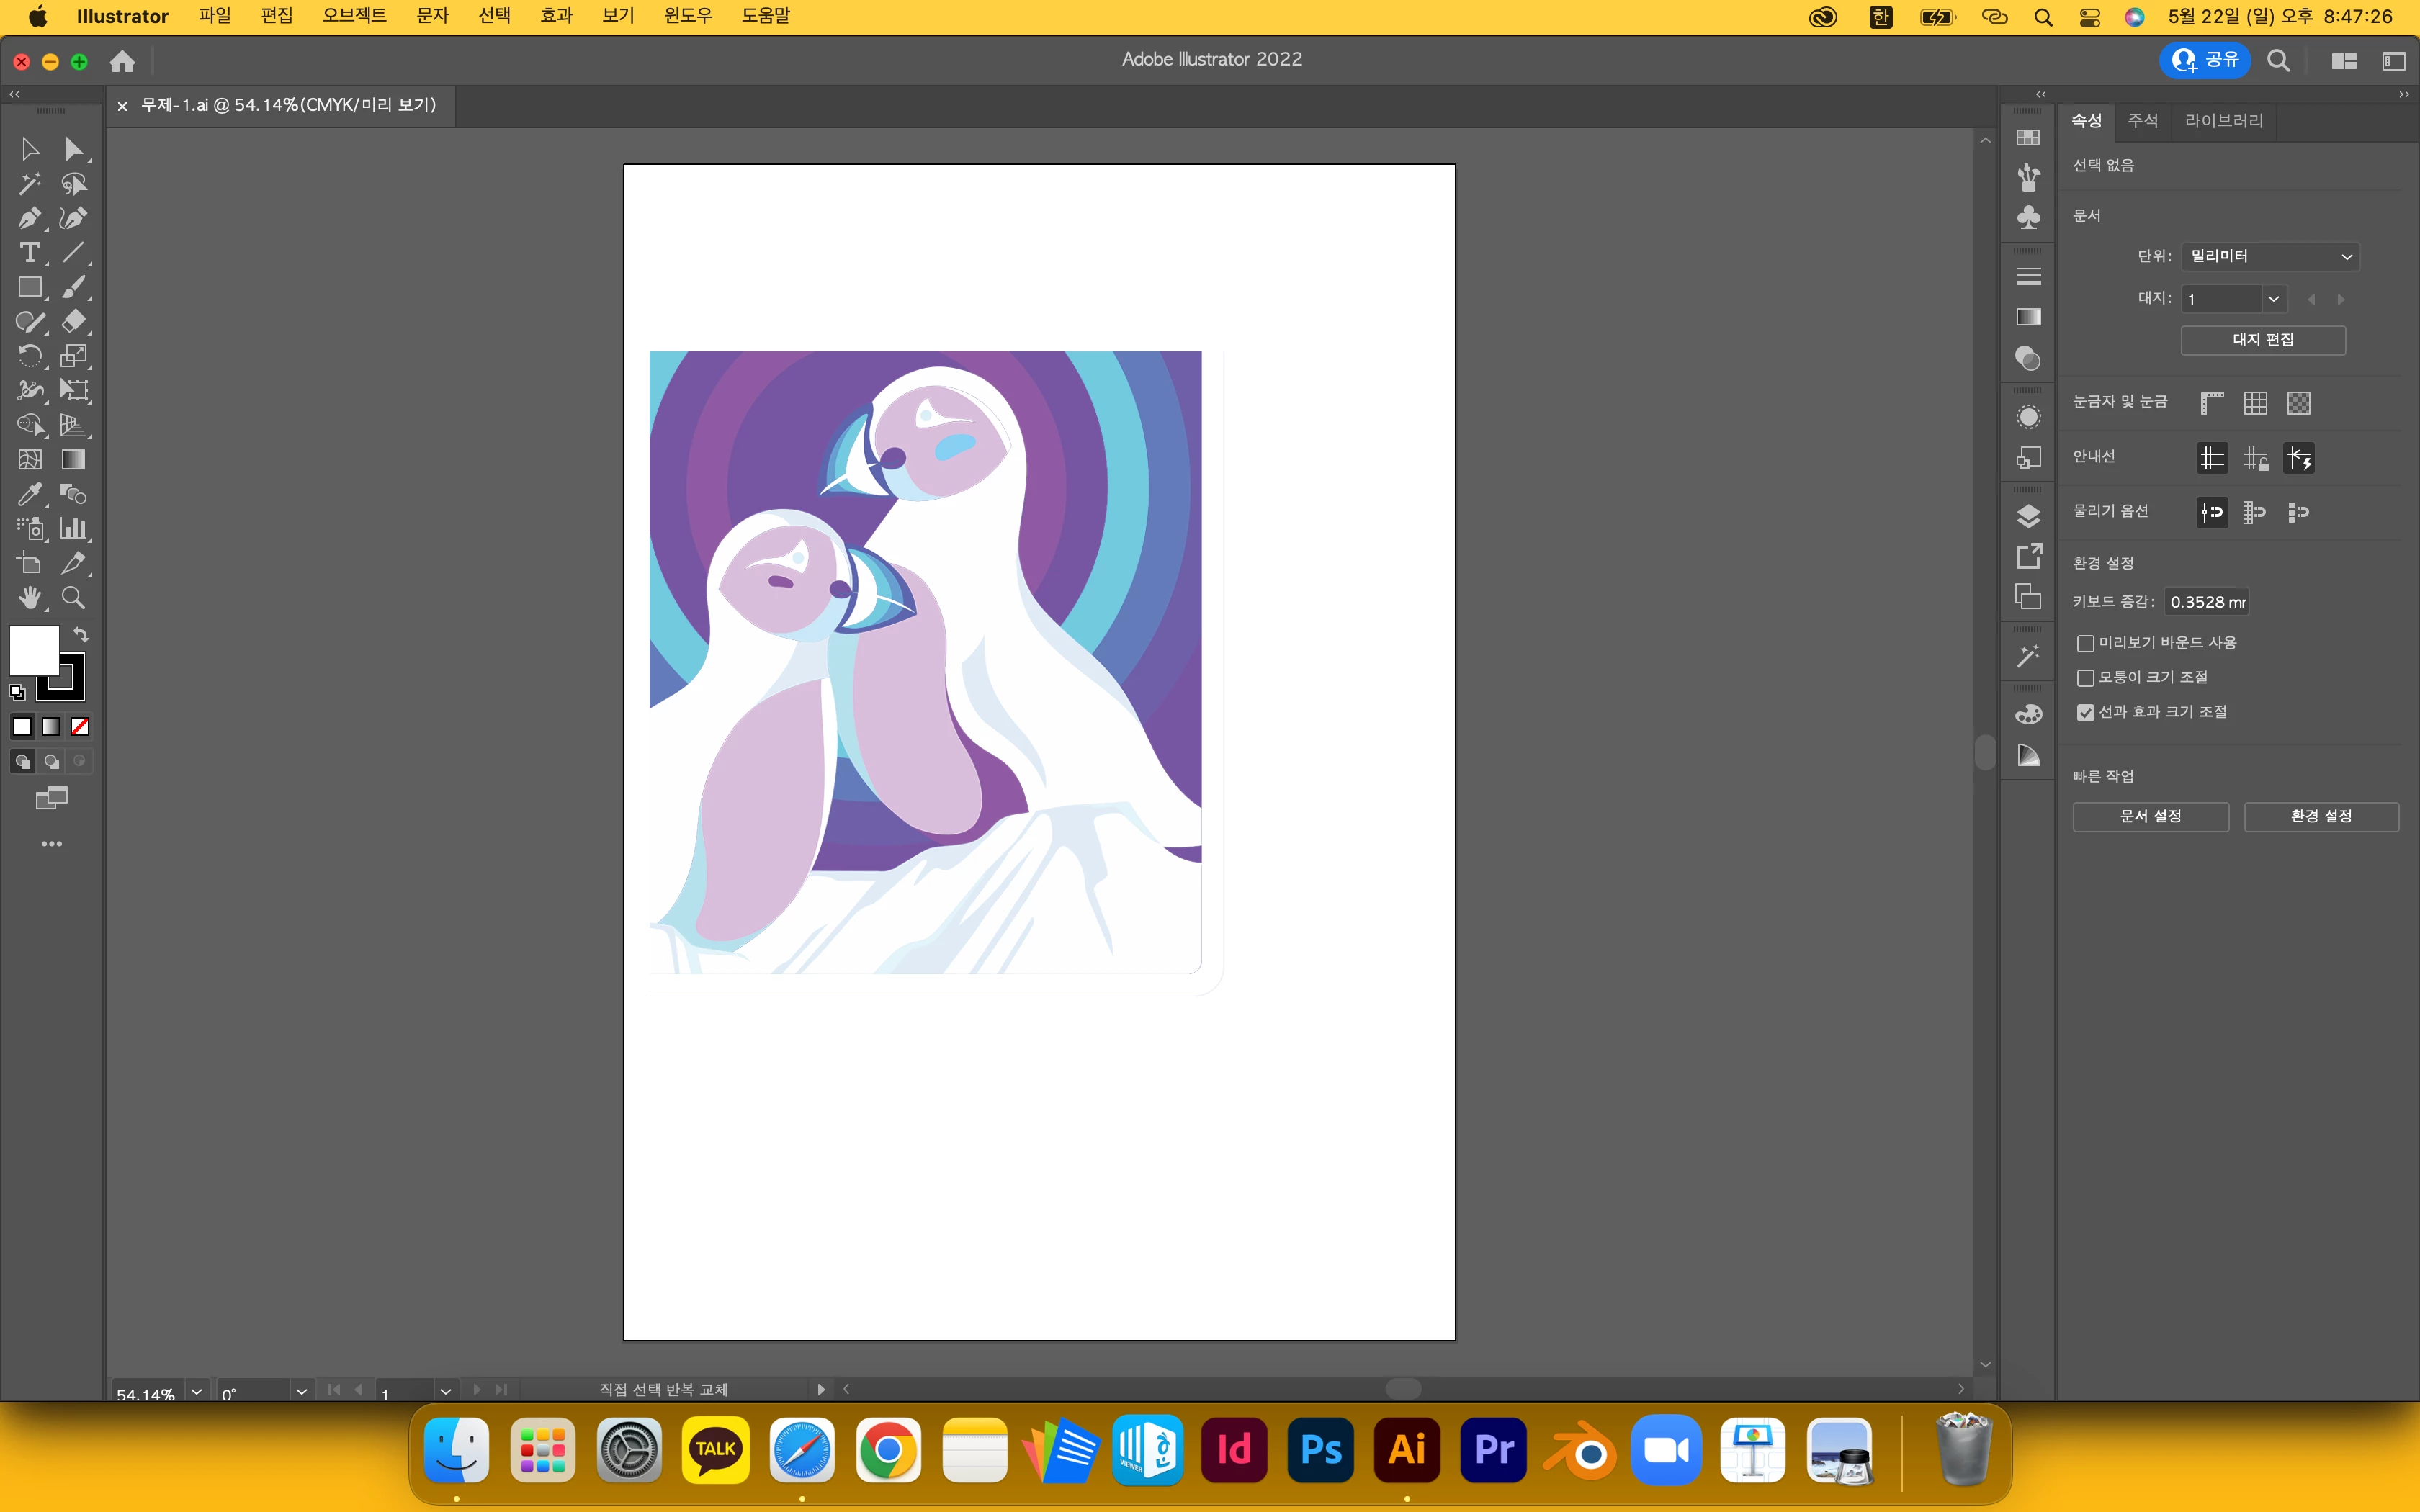This screenshot has width=2420, height=1512.
Task: Select the Magic Wand tool
Action: click(29, 184)
